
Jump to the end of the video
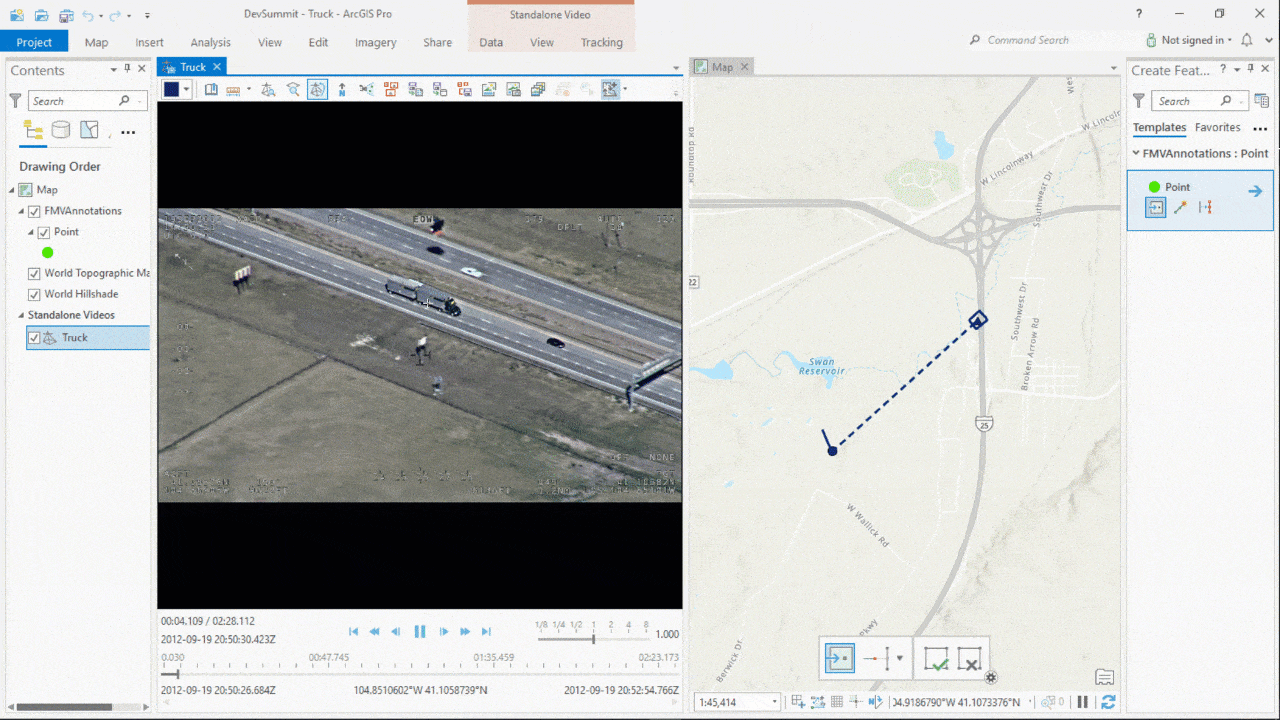coord(487,632)
